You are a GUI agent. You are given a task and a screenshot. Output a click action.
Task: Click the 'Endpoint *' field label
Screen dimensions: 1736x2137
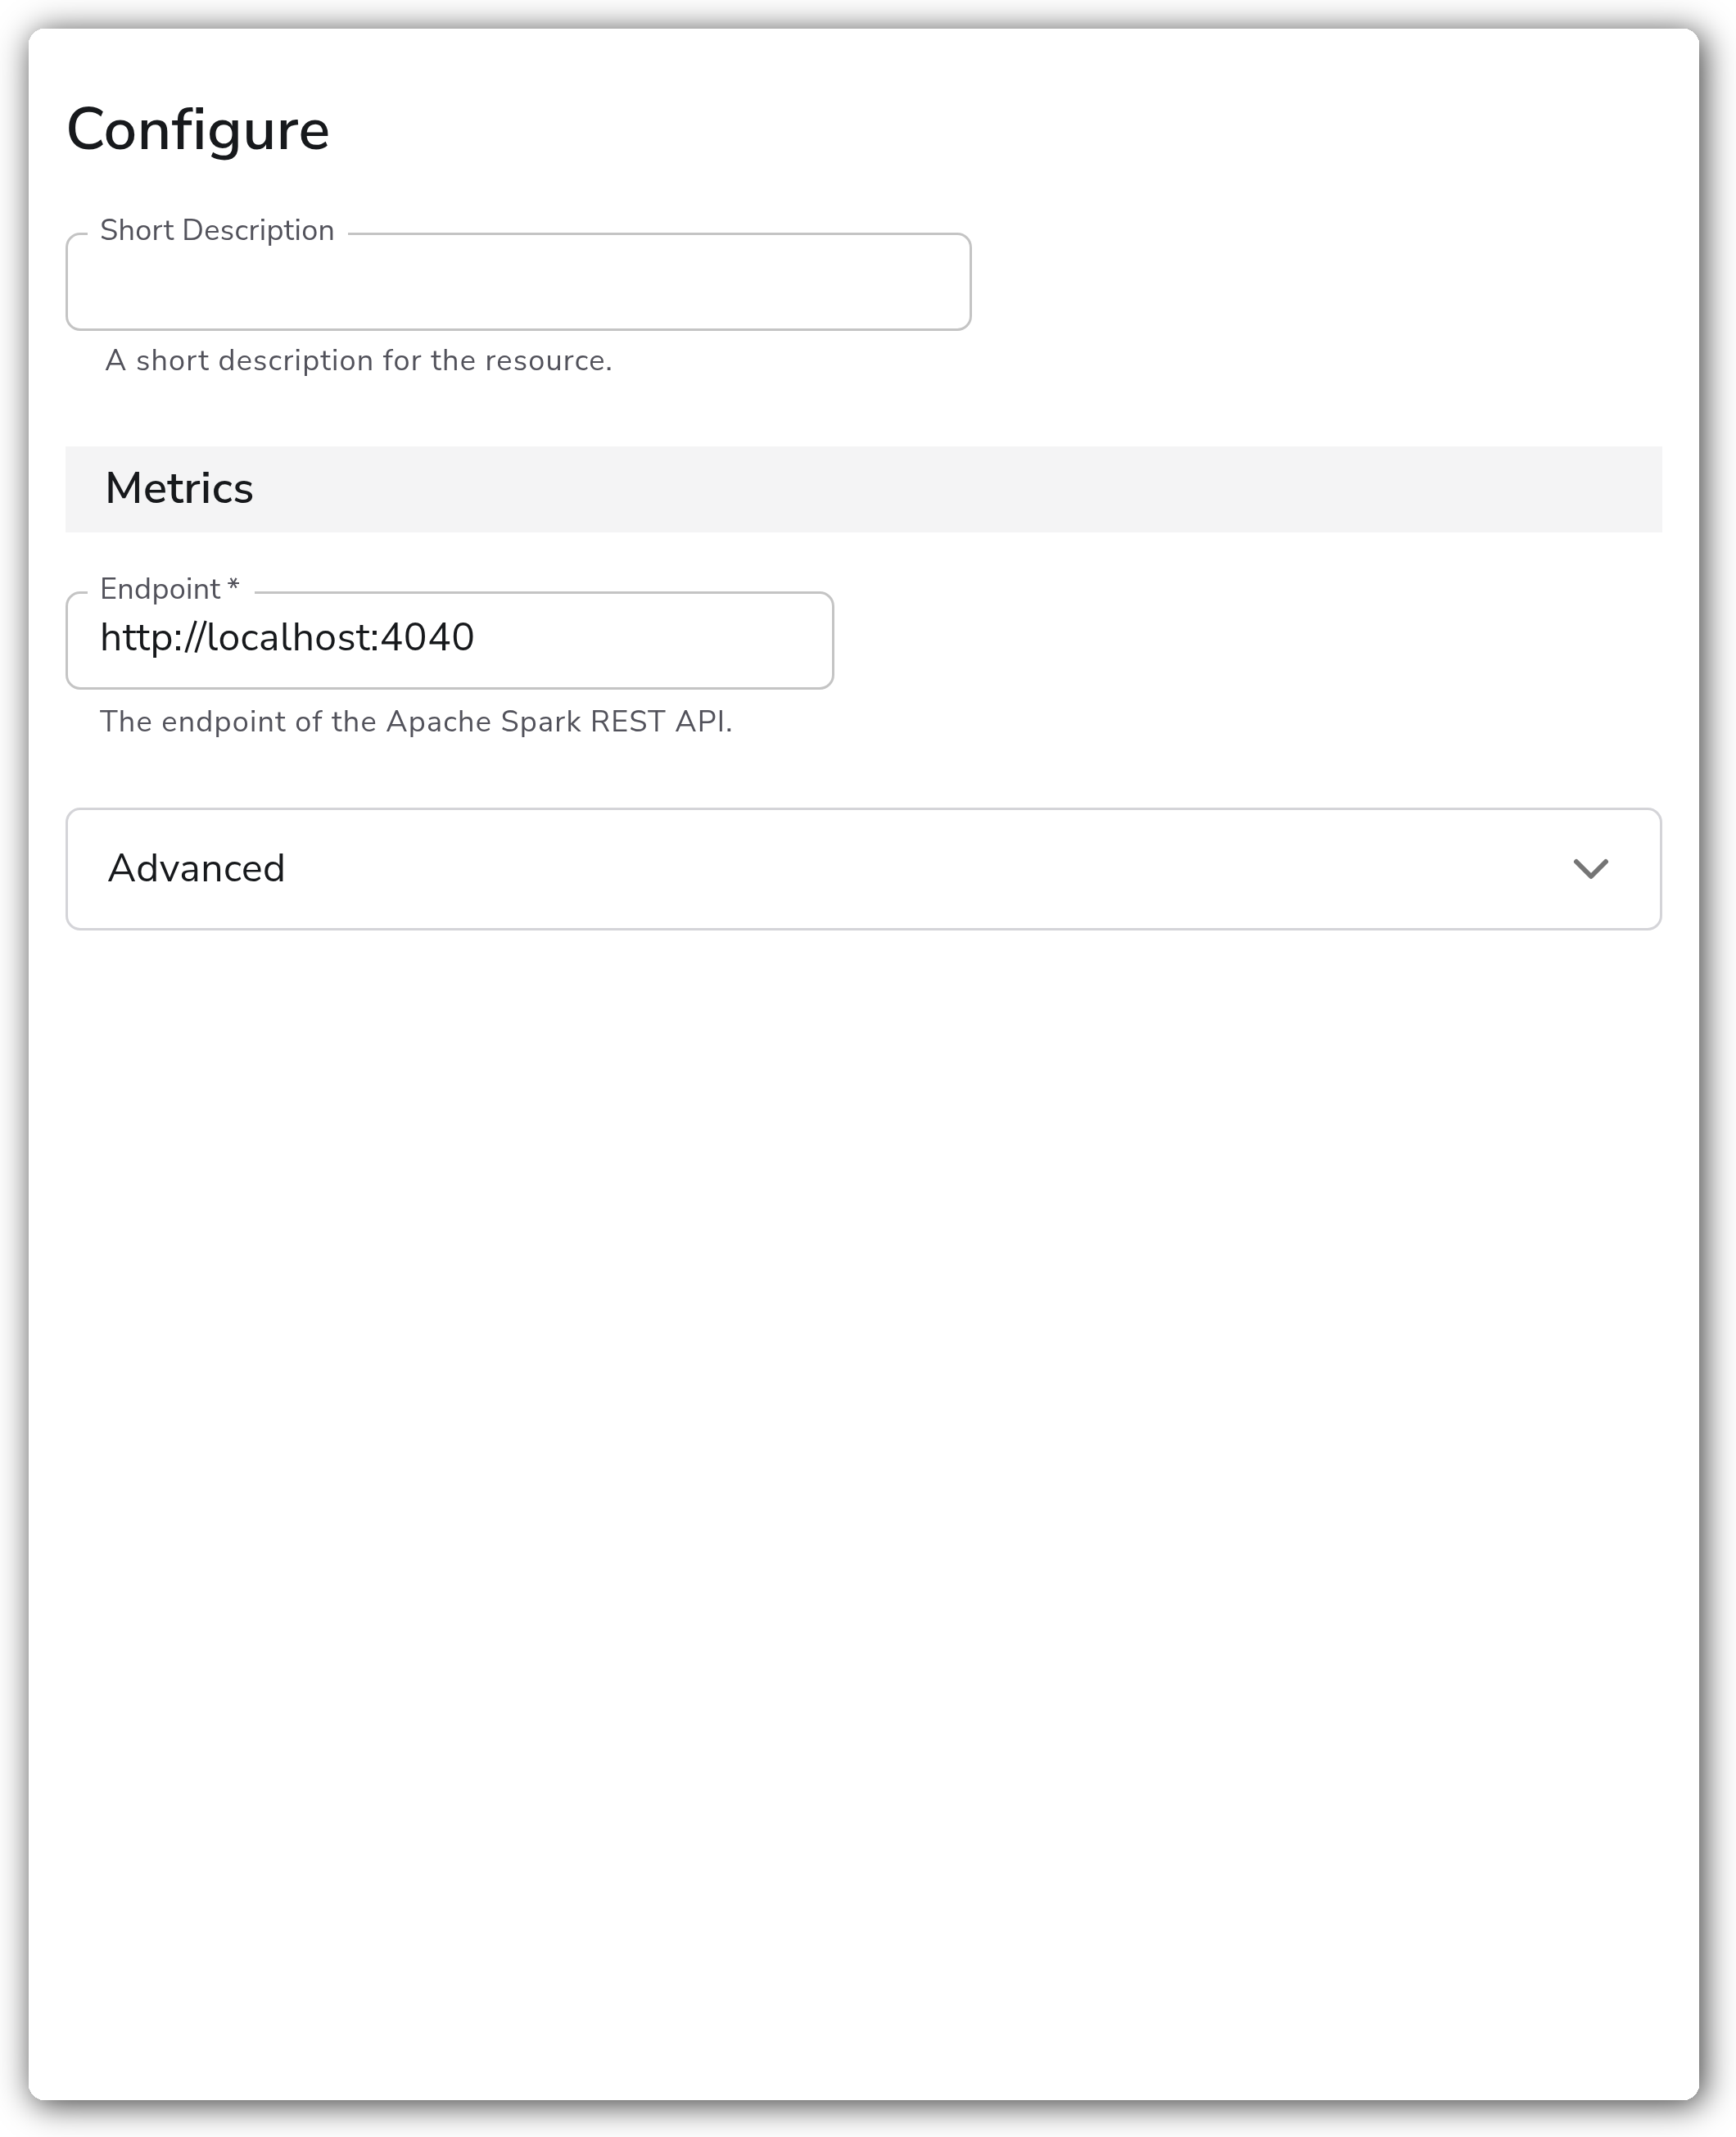point(169,589)
